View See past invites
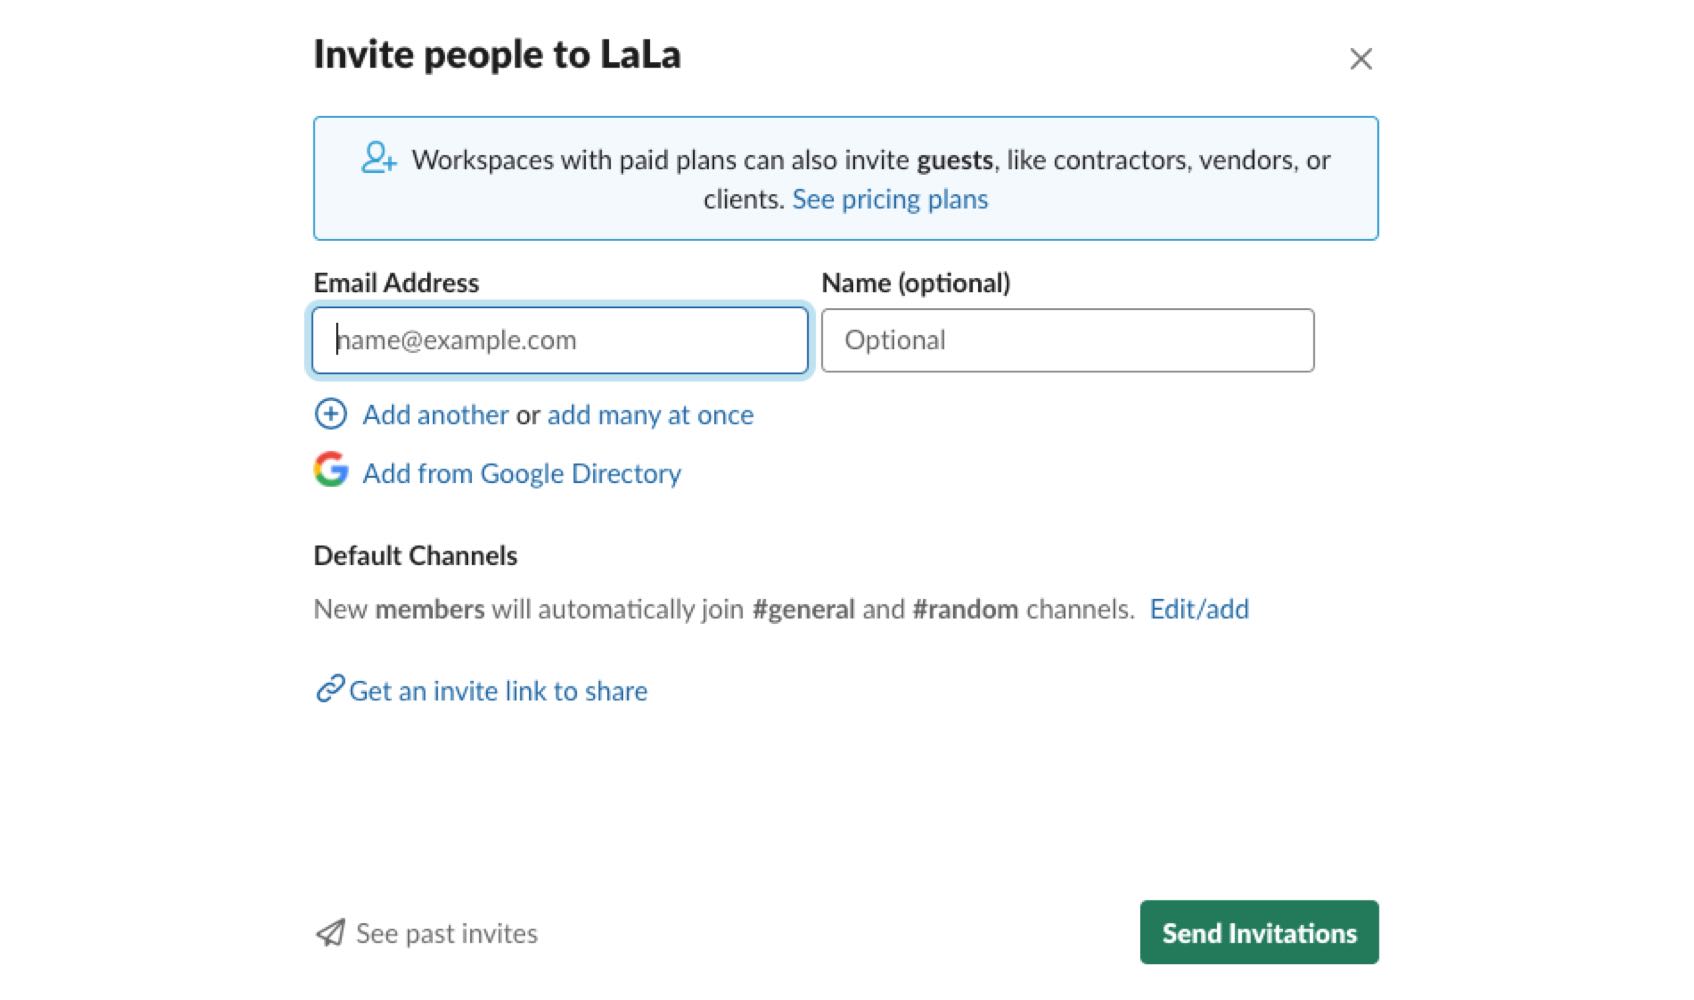Viewport: 1694px width, 1000px height. point(446,934)
